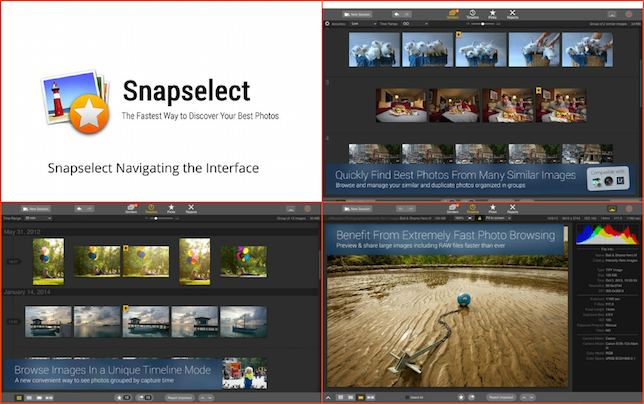Screen dimensions: 644x404
Task: Click star pick button in anchor window footer
Action: click(x=461, y=398)
